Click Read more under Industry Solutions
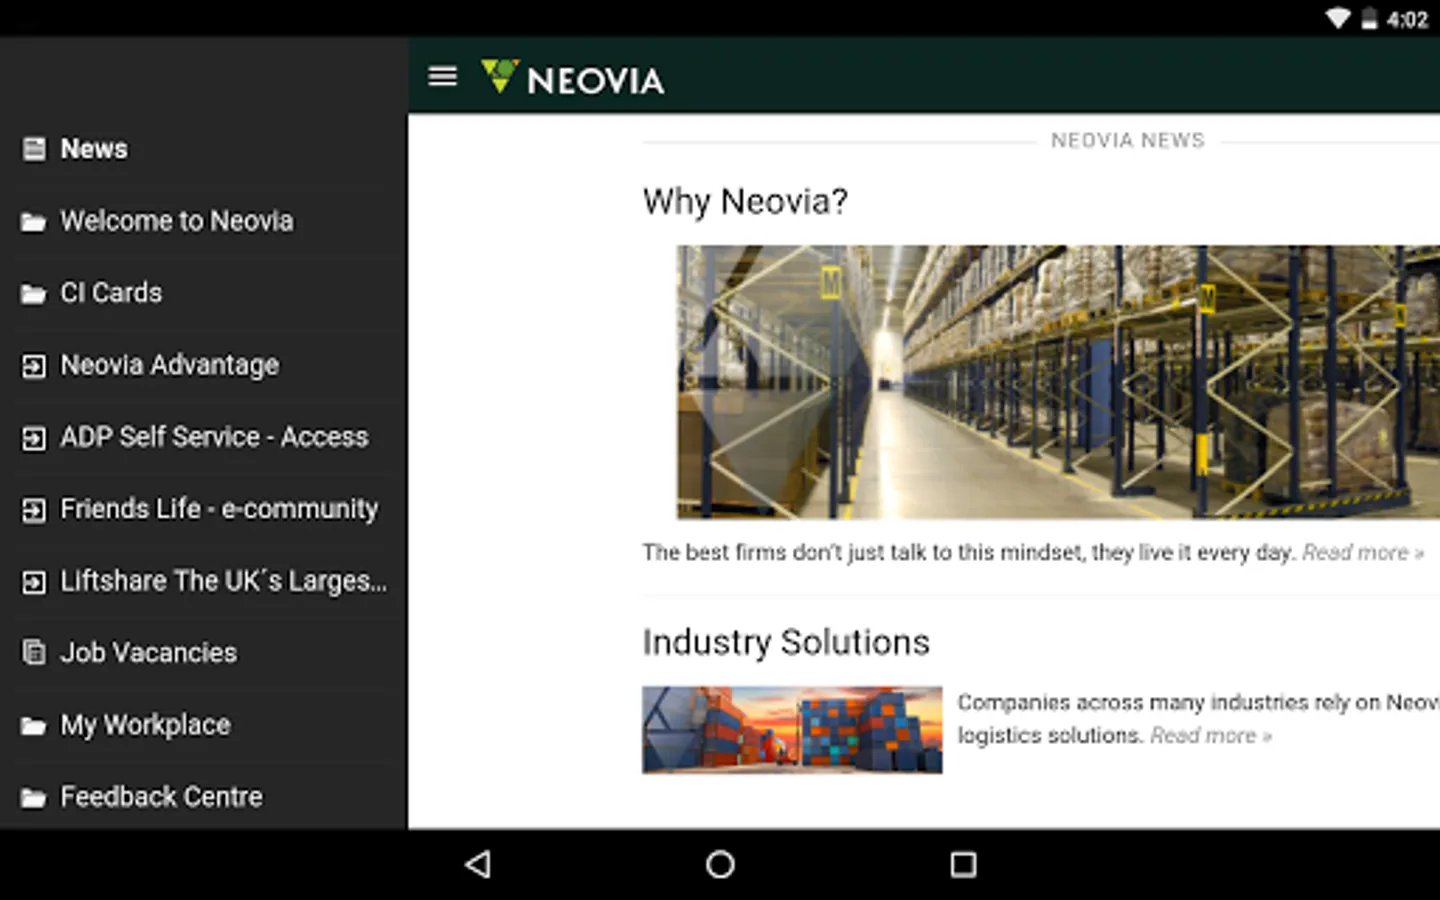The width and height of the screenshot is (1440, 900). click(x=1211, y=736)
